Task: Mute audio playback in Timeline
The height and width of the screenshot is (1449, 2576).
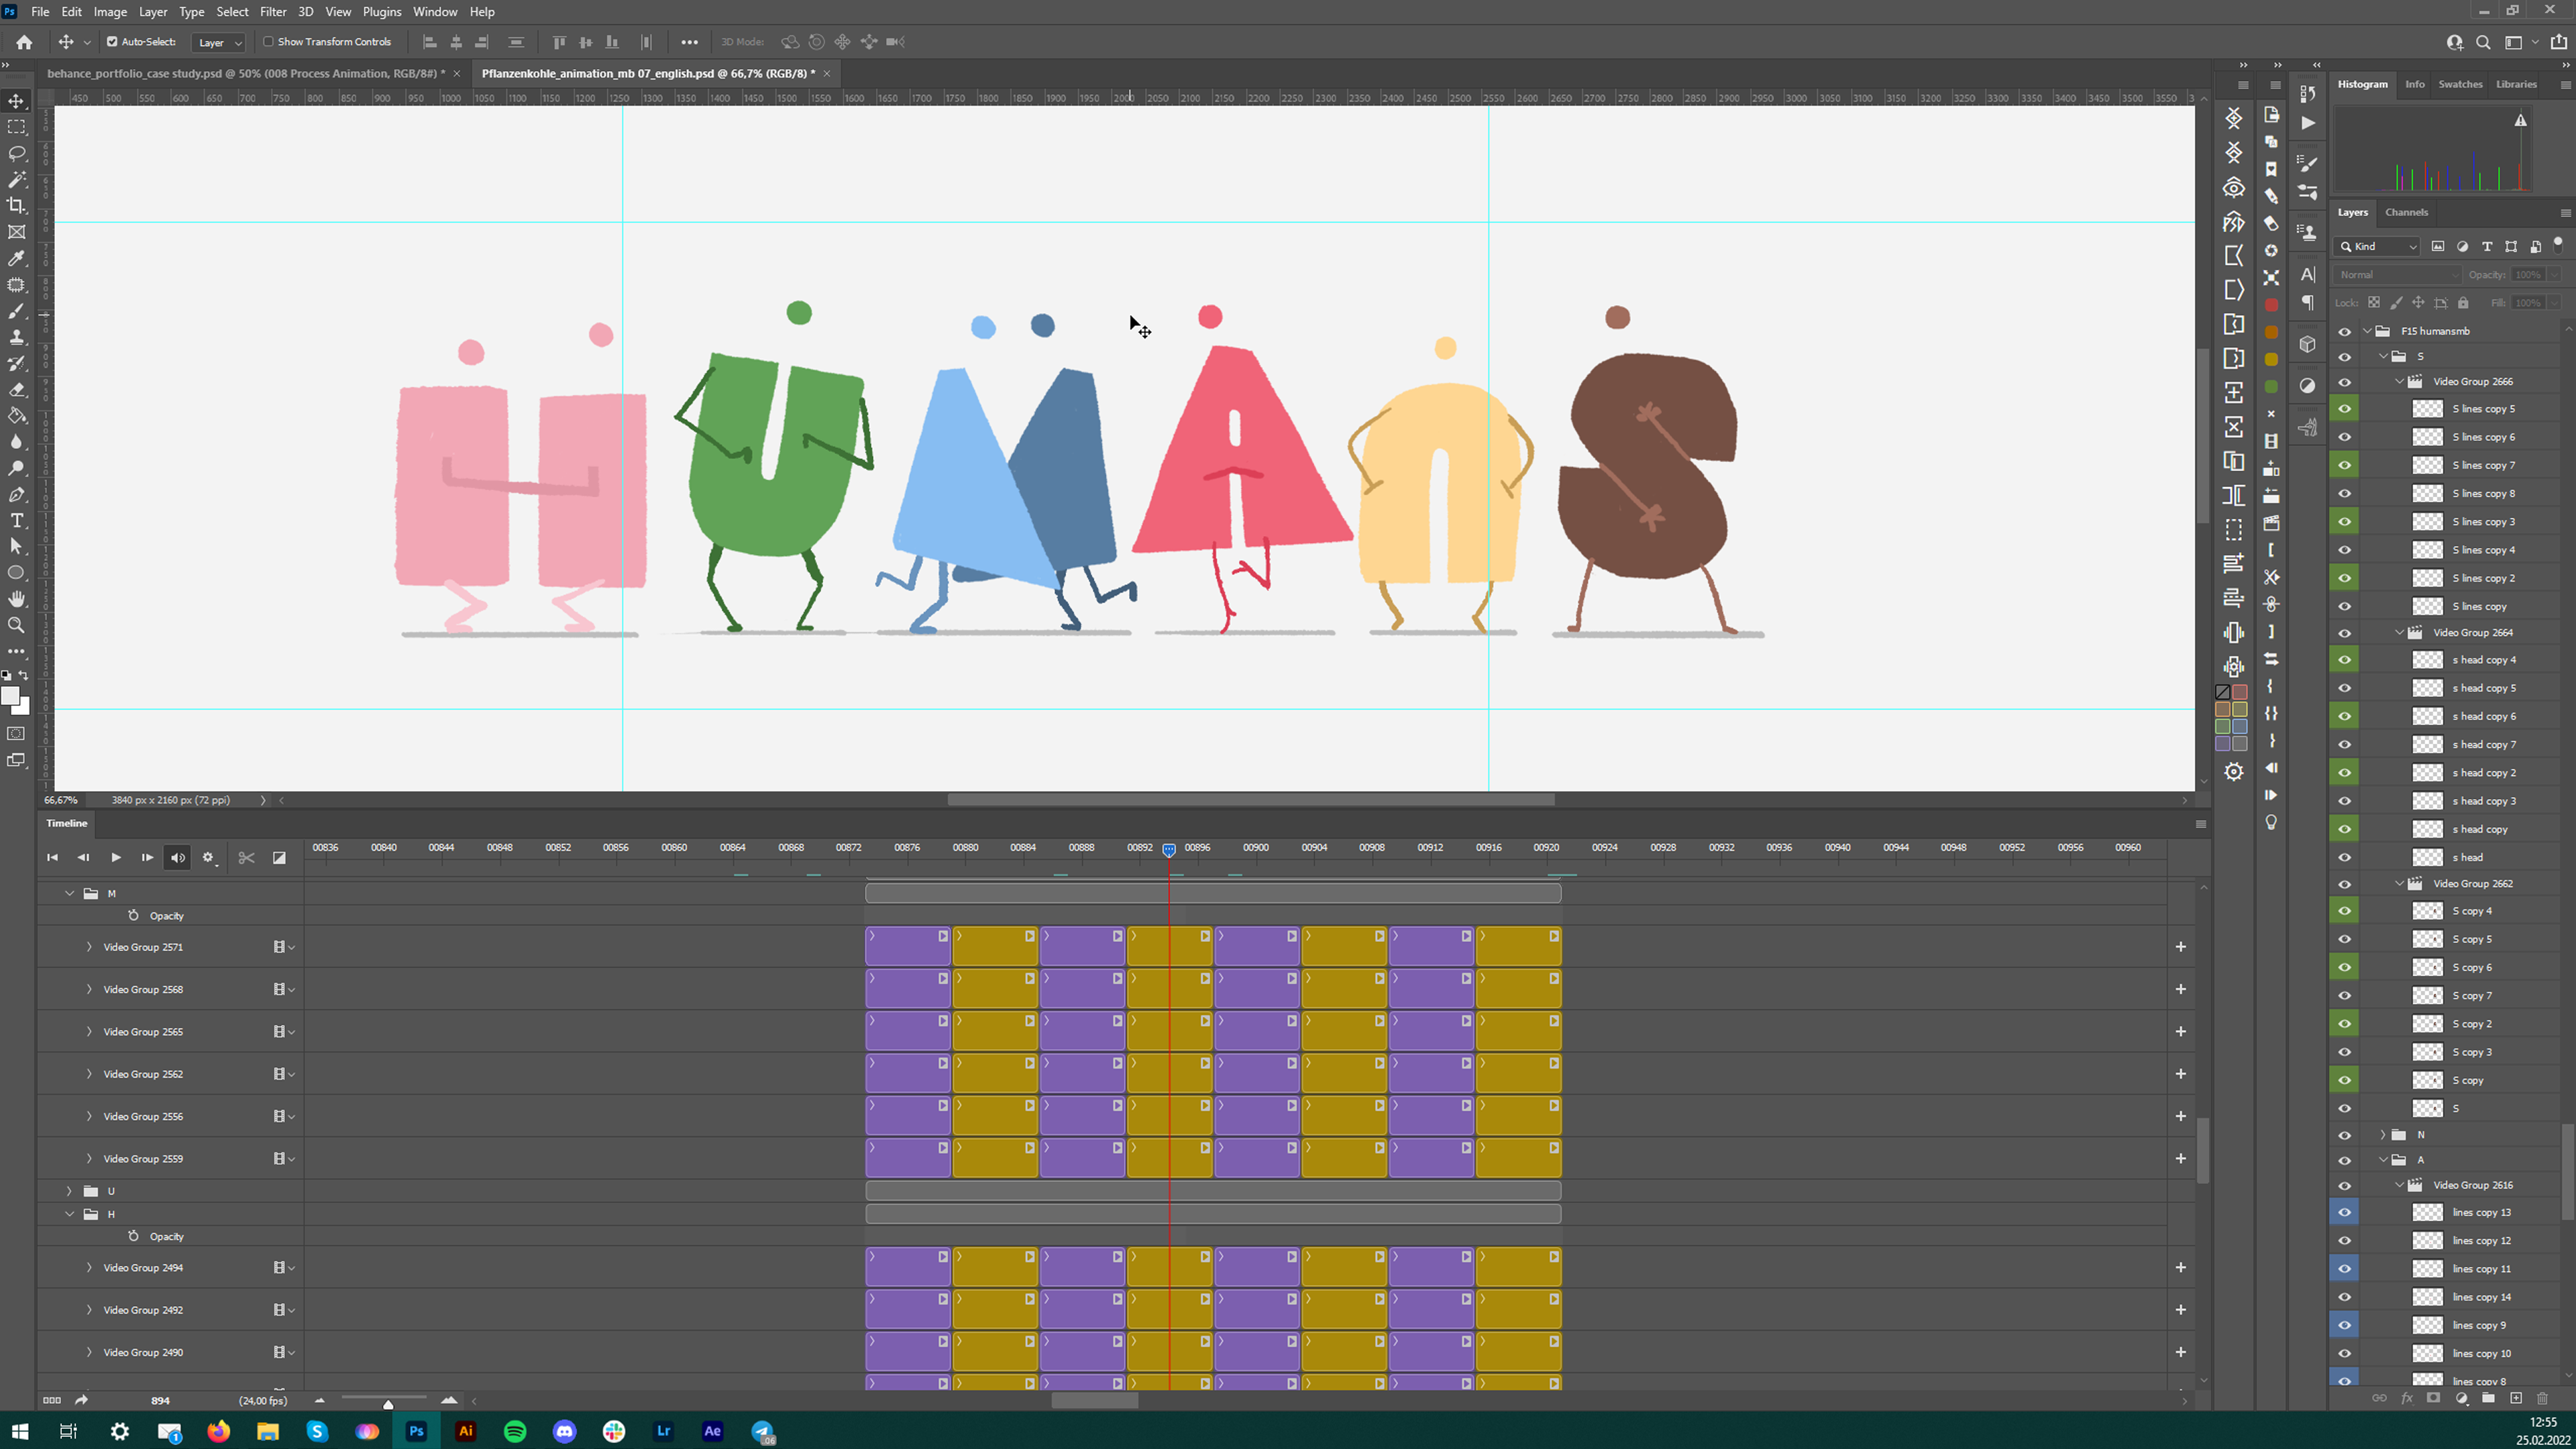Action: 177,857
